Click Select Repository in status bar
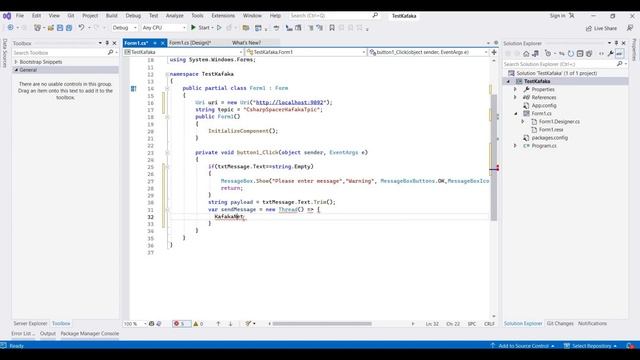 tap(591, 346)
